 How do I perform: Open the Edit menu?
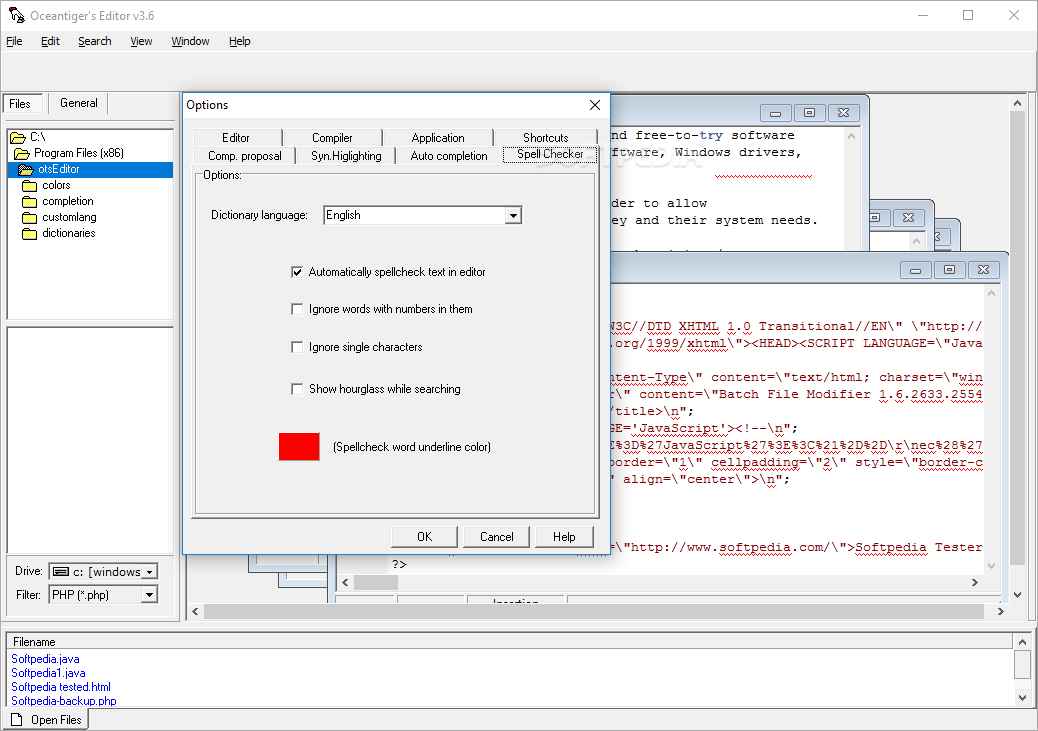[50, 41]
